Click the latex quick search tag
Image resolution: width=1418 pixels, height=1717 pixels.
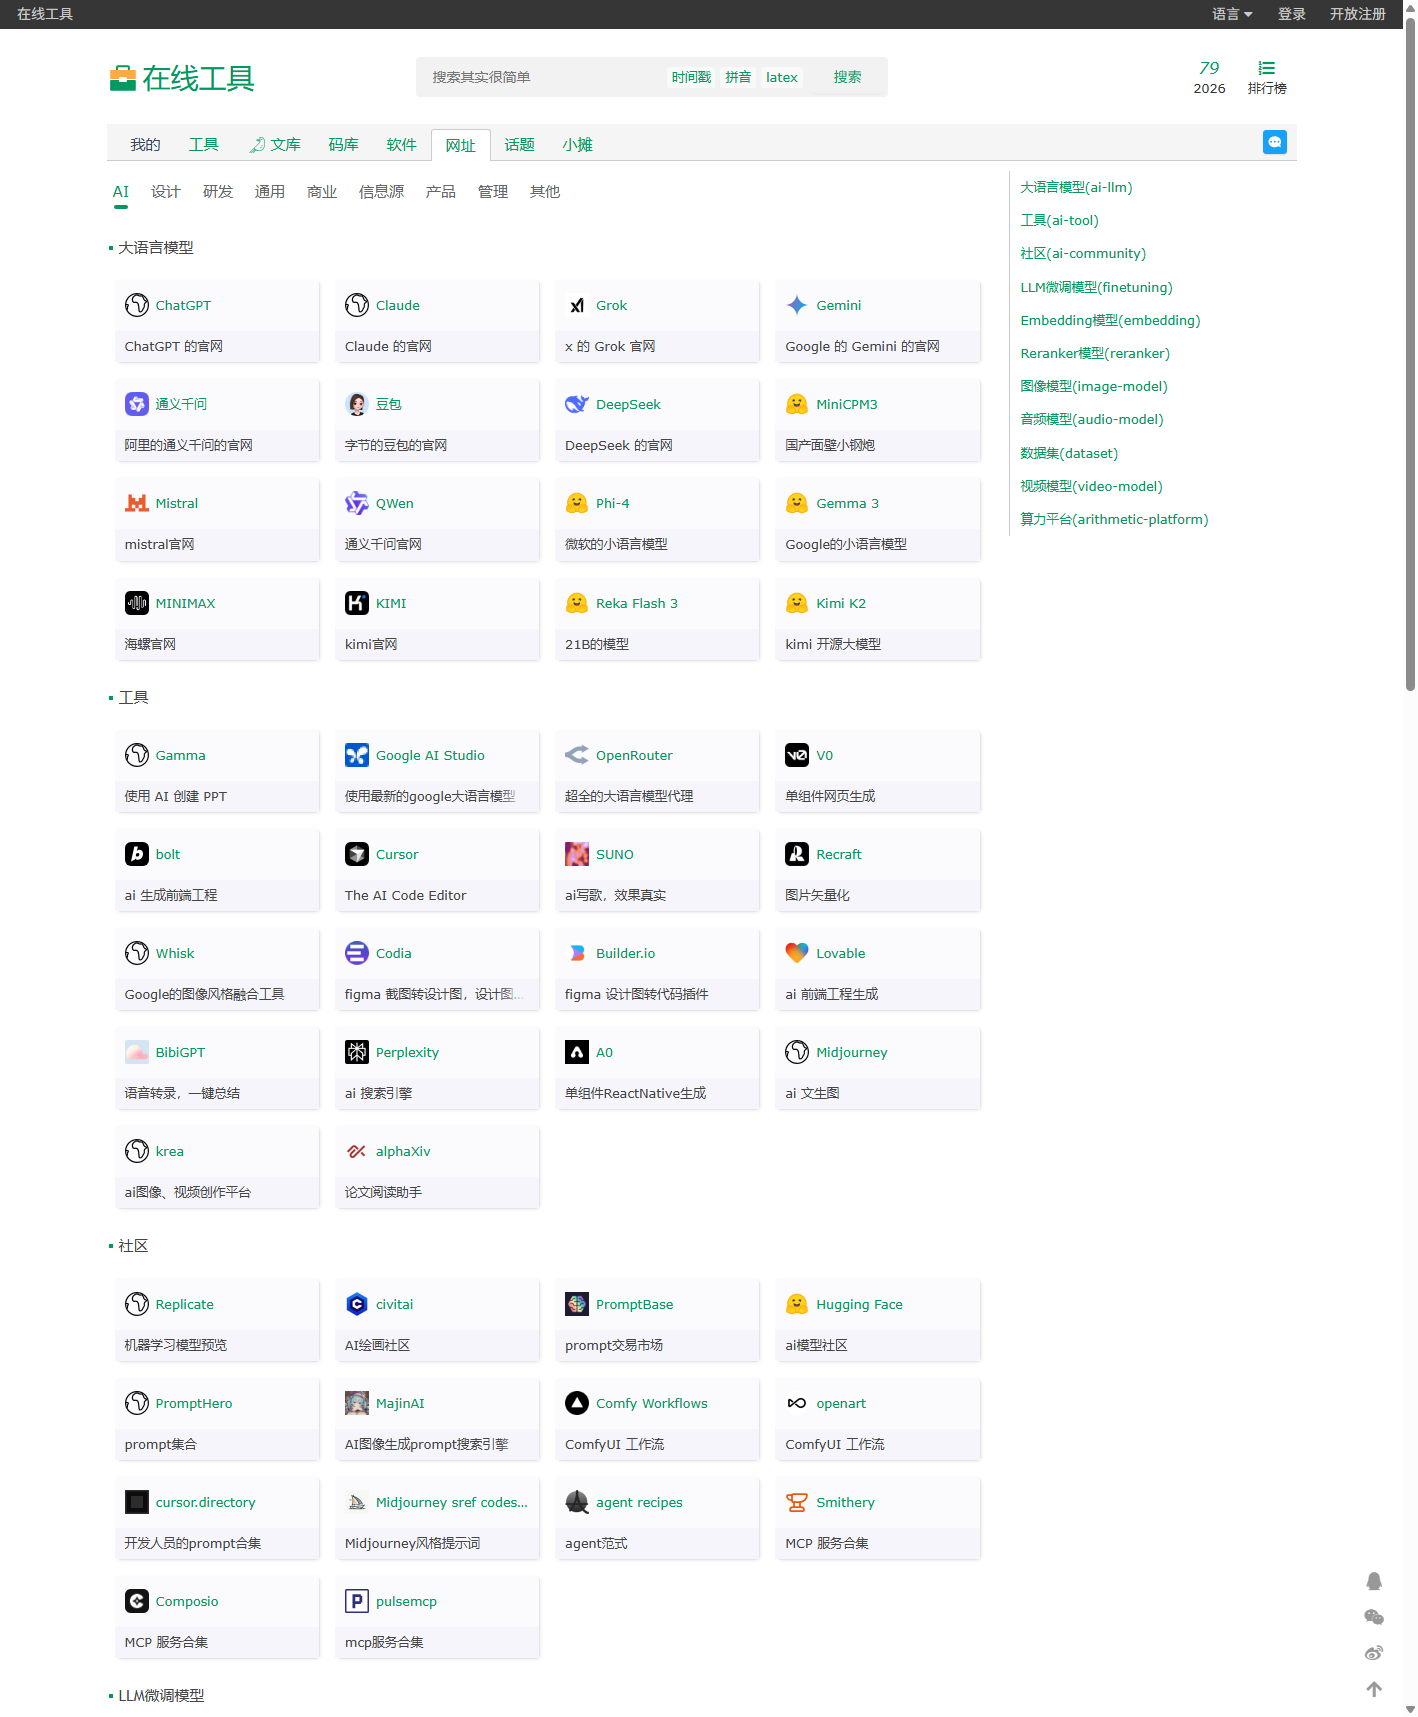click(782, 77)
